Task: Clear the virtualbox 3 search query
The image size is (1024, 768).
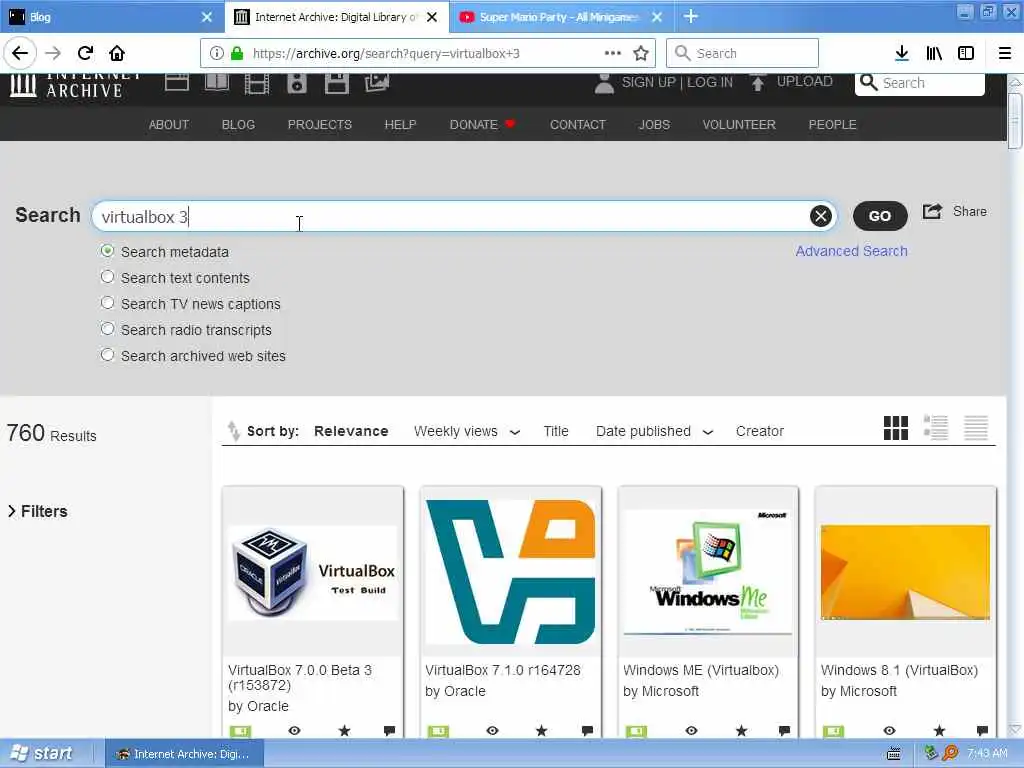Action: click(821, 216)
